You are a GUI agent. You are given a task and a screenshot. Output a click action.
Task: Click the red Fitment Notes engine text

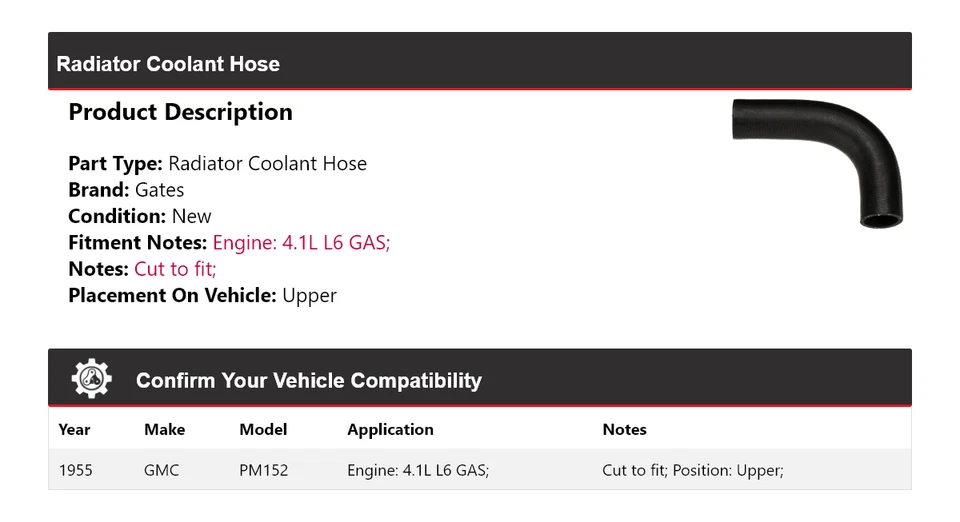pyautogui.click(x=301, y=243)
